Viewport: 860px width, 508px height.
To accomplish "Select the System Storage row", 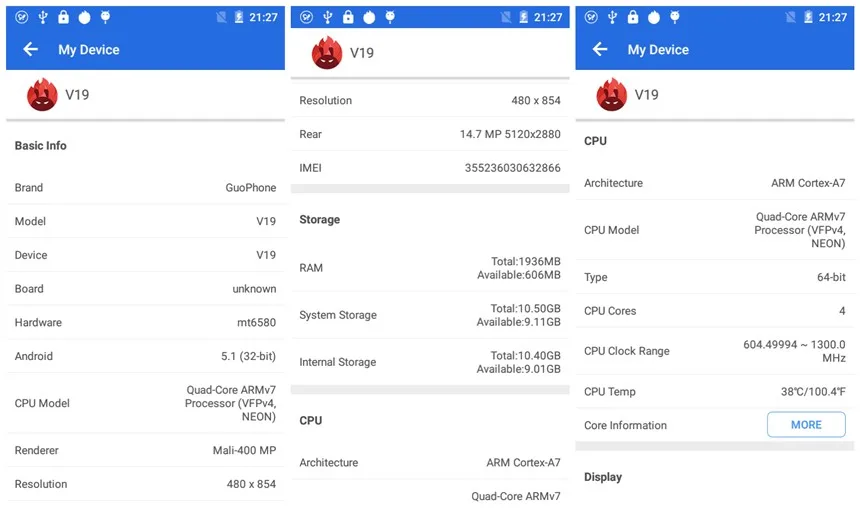I will pyautogui.click(x=430, y=315).
